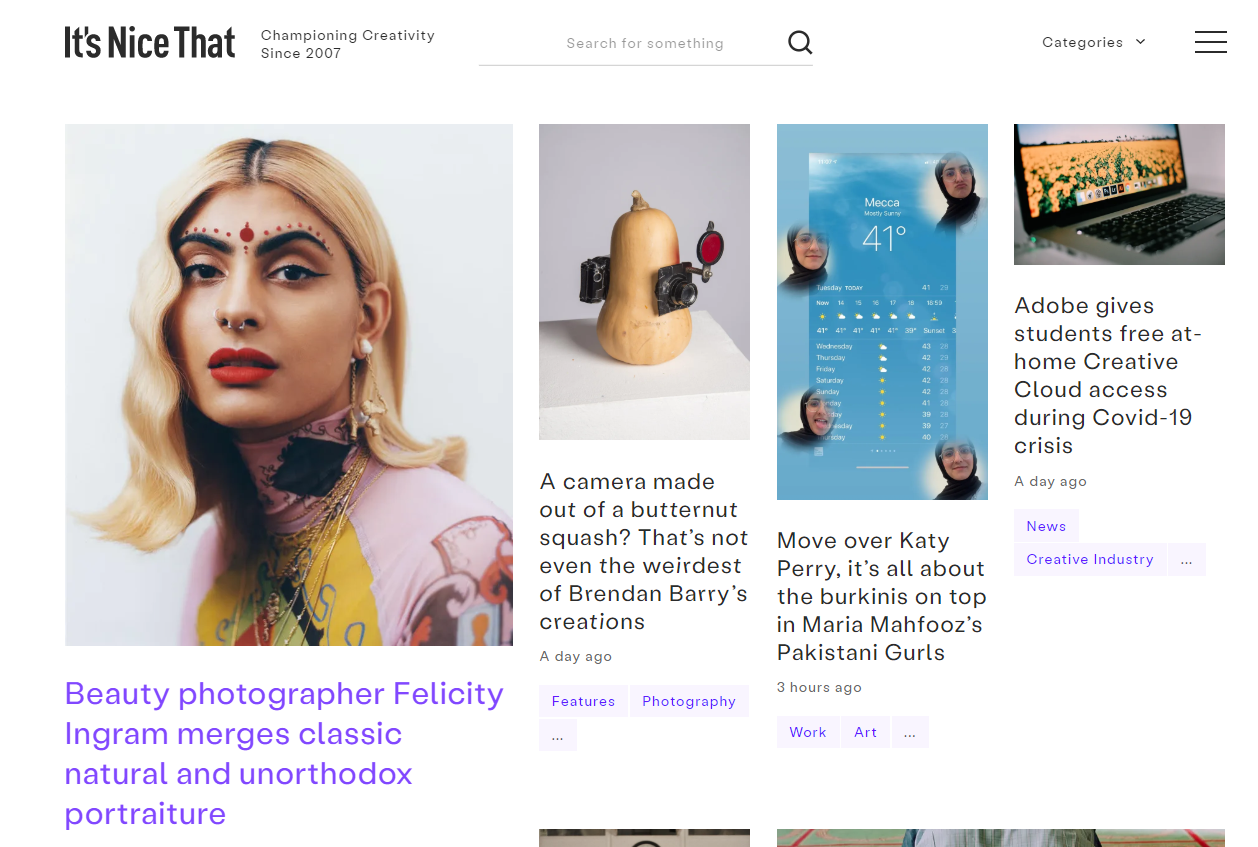This screenshot has height=847, width=1258.
Task: Select the Work tag
Action: pyautogui.click(x=808, y=732)
